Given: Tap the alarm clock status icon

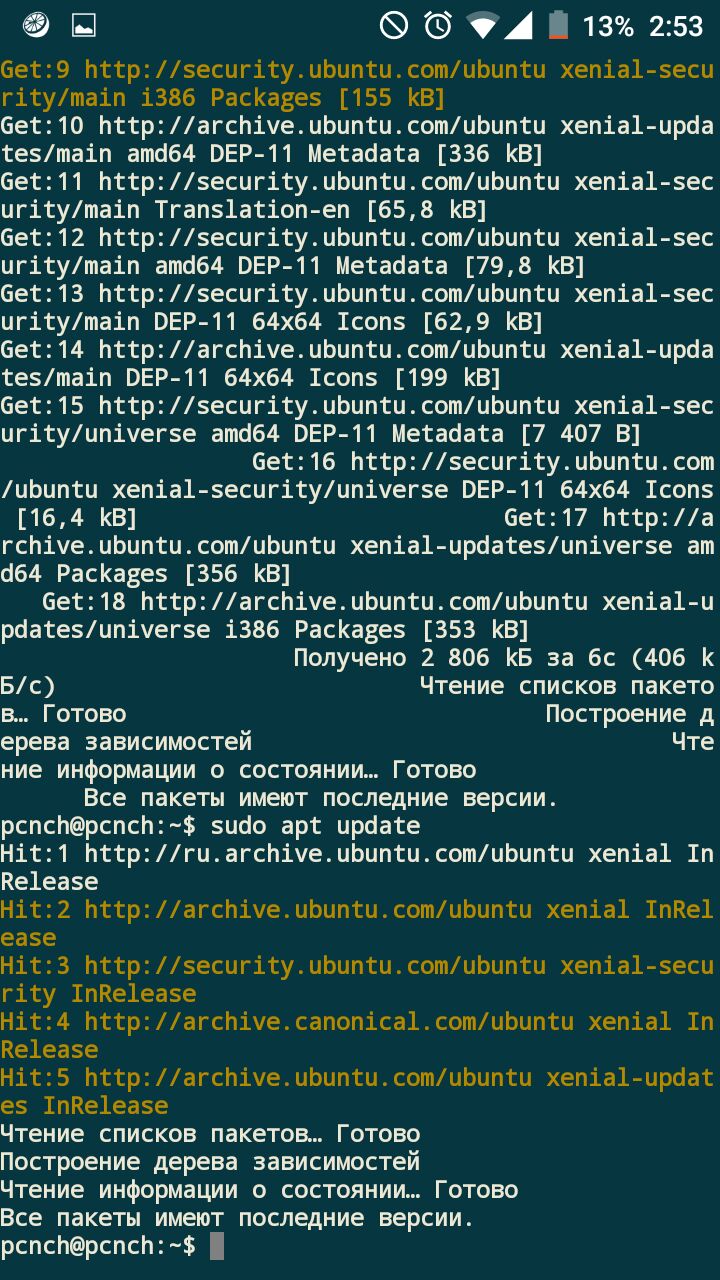Looking at the screenshot, I should coord(438,25).
